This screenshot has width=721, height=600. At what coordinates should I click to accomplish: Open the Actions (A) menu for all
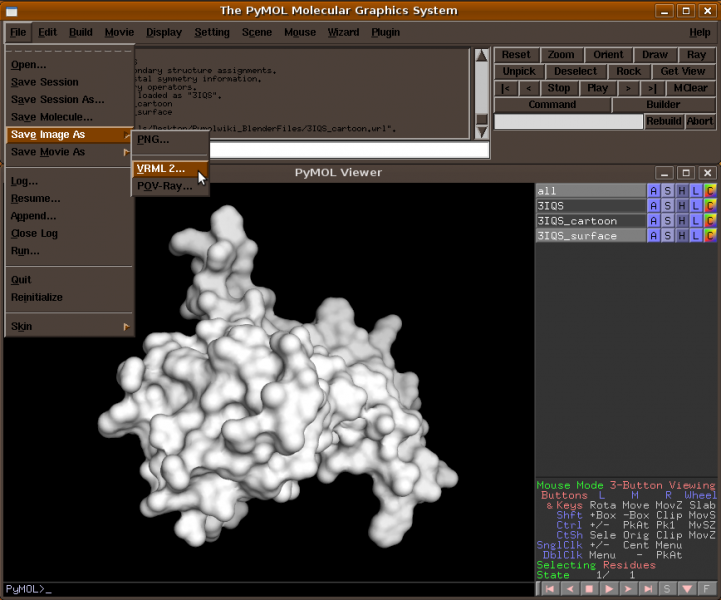click(654, 191)
